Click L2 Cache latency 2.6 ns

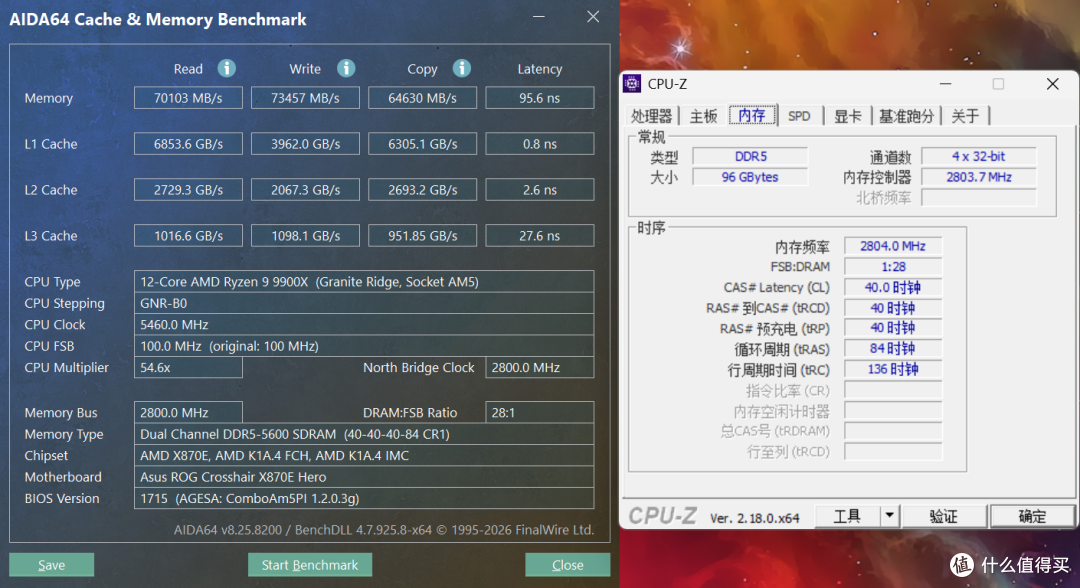(539, 189)
